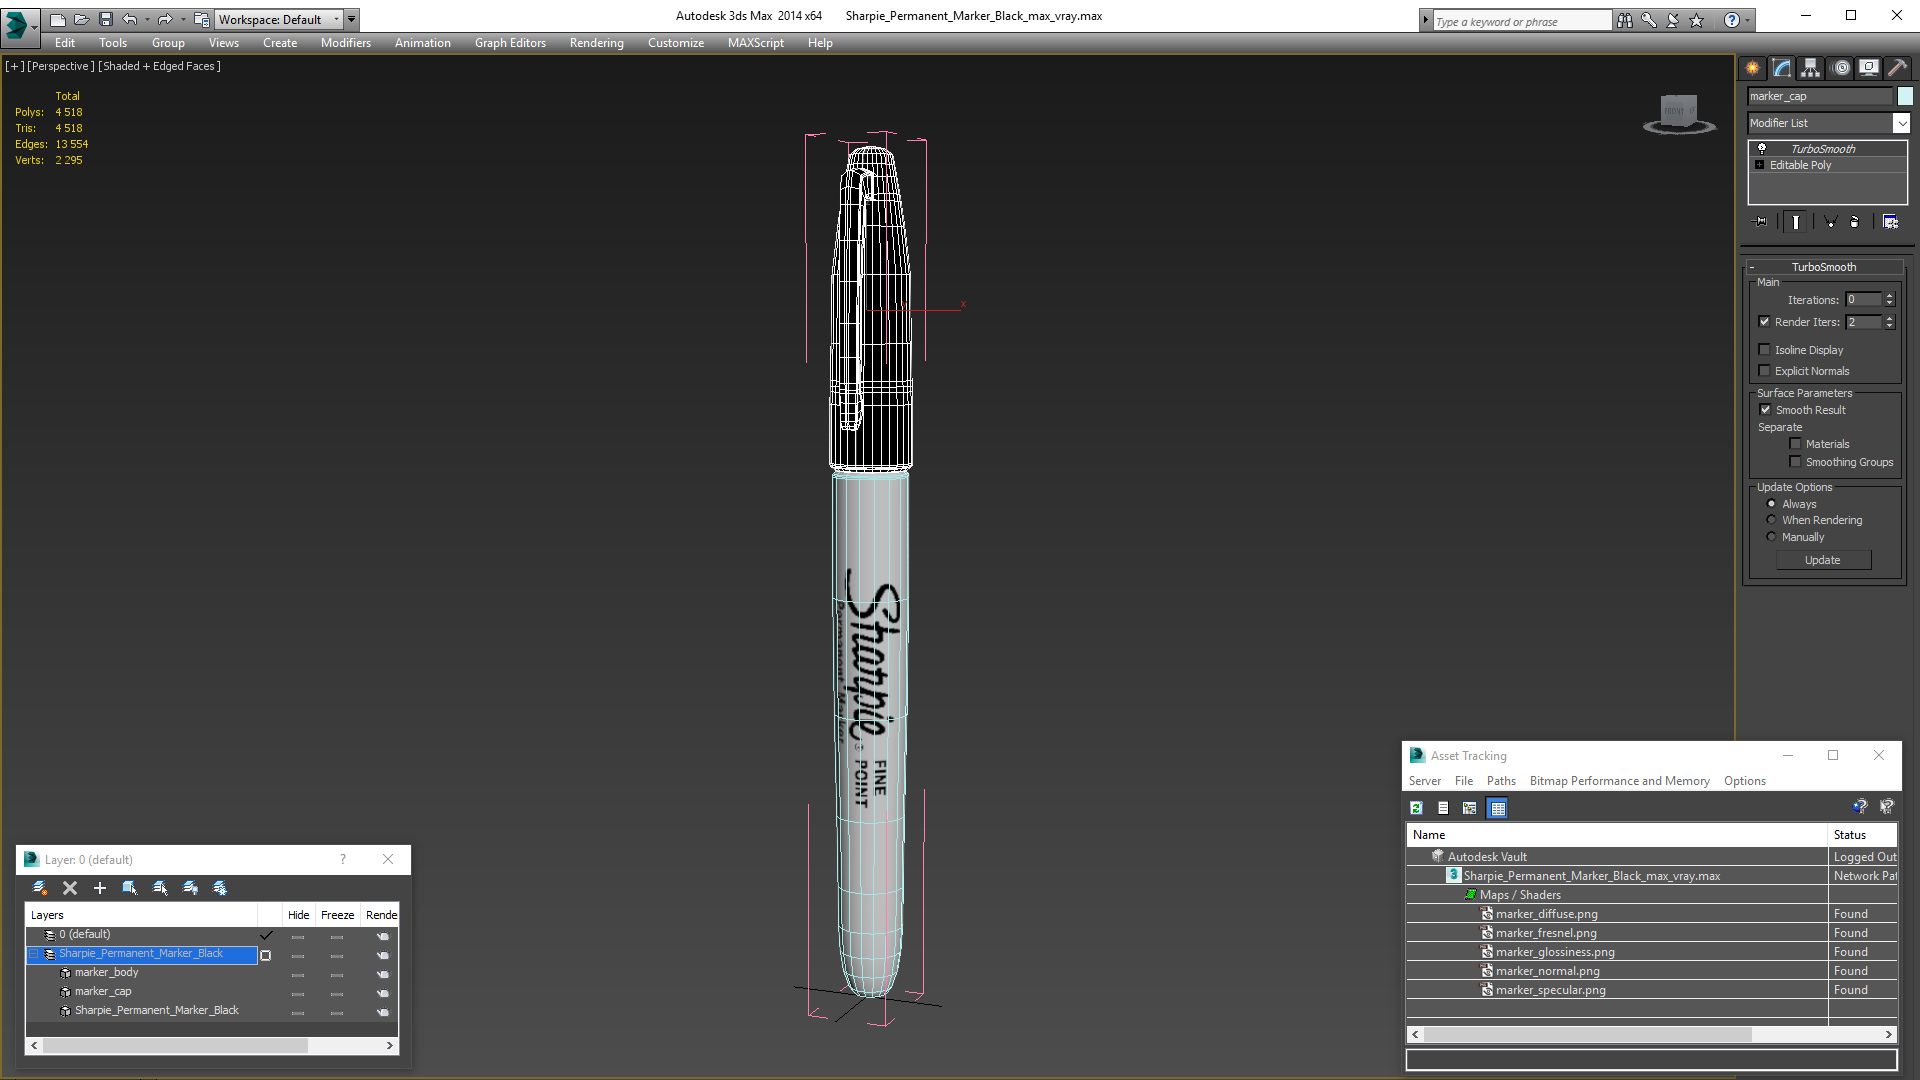Click the Freeze column header
Image resolution: width=1920 pixels, height=1080 pixels.
pyautogui.click(x=337, y=915)
